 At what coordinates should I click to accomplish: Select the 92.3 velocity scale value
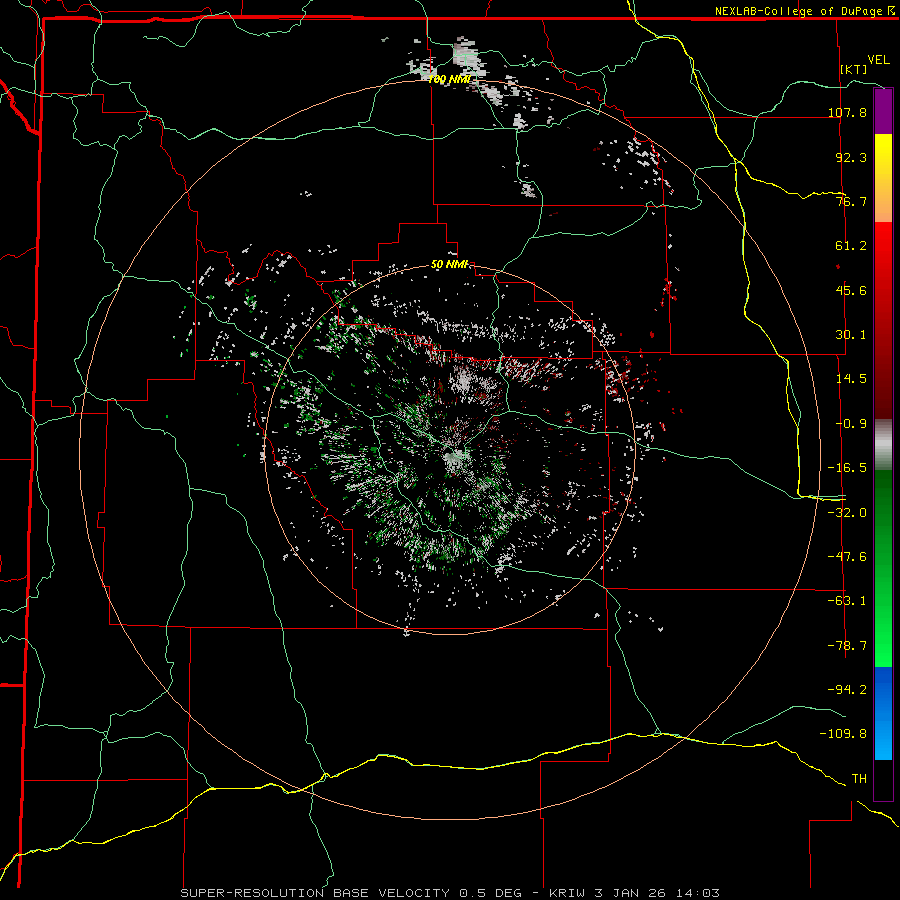click(851, 157)
